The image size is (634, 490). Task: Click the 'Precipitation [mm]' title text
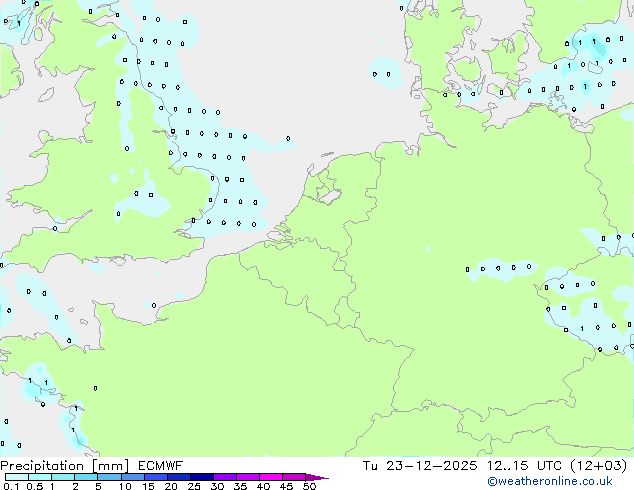[x=65, y=466]
